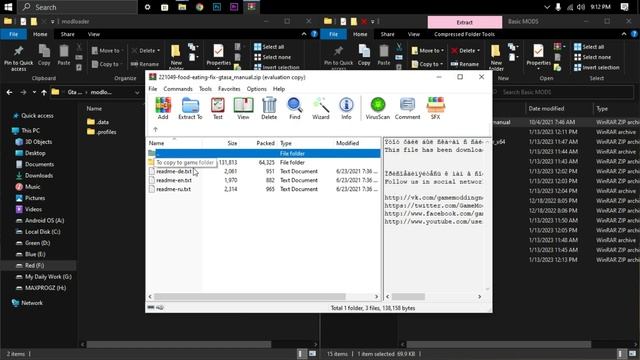Click Properties in modloader window ribbon
This screenshot has height=360, width=640.
pyautogui.click(x=218, y=56)
